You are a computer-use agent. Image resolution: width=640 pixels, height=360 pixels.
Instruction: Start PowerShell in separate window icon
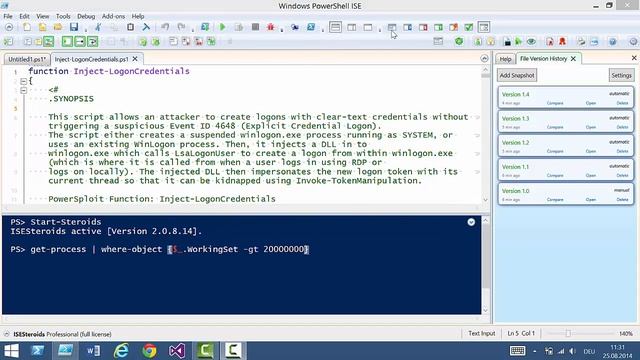point(311,27)
